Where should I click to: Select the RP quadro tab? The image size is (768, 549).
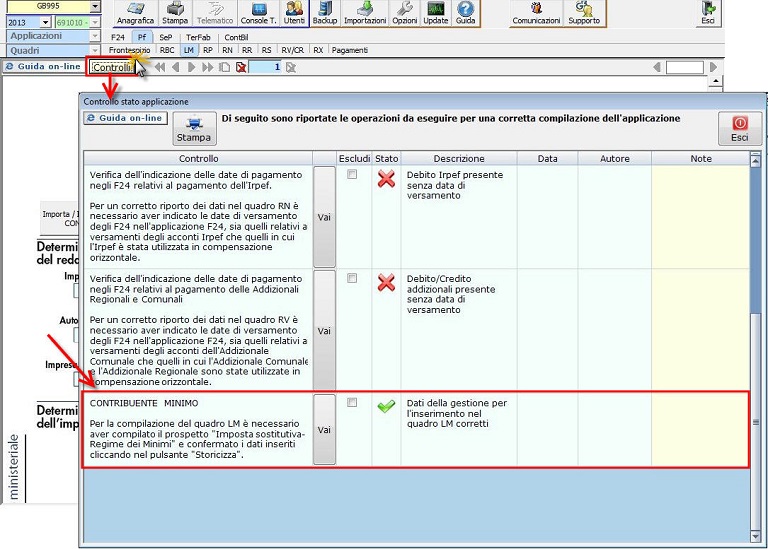click(x=208, y=50)
